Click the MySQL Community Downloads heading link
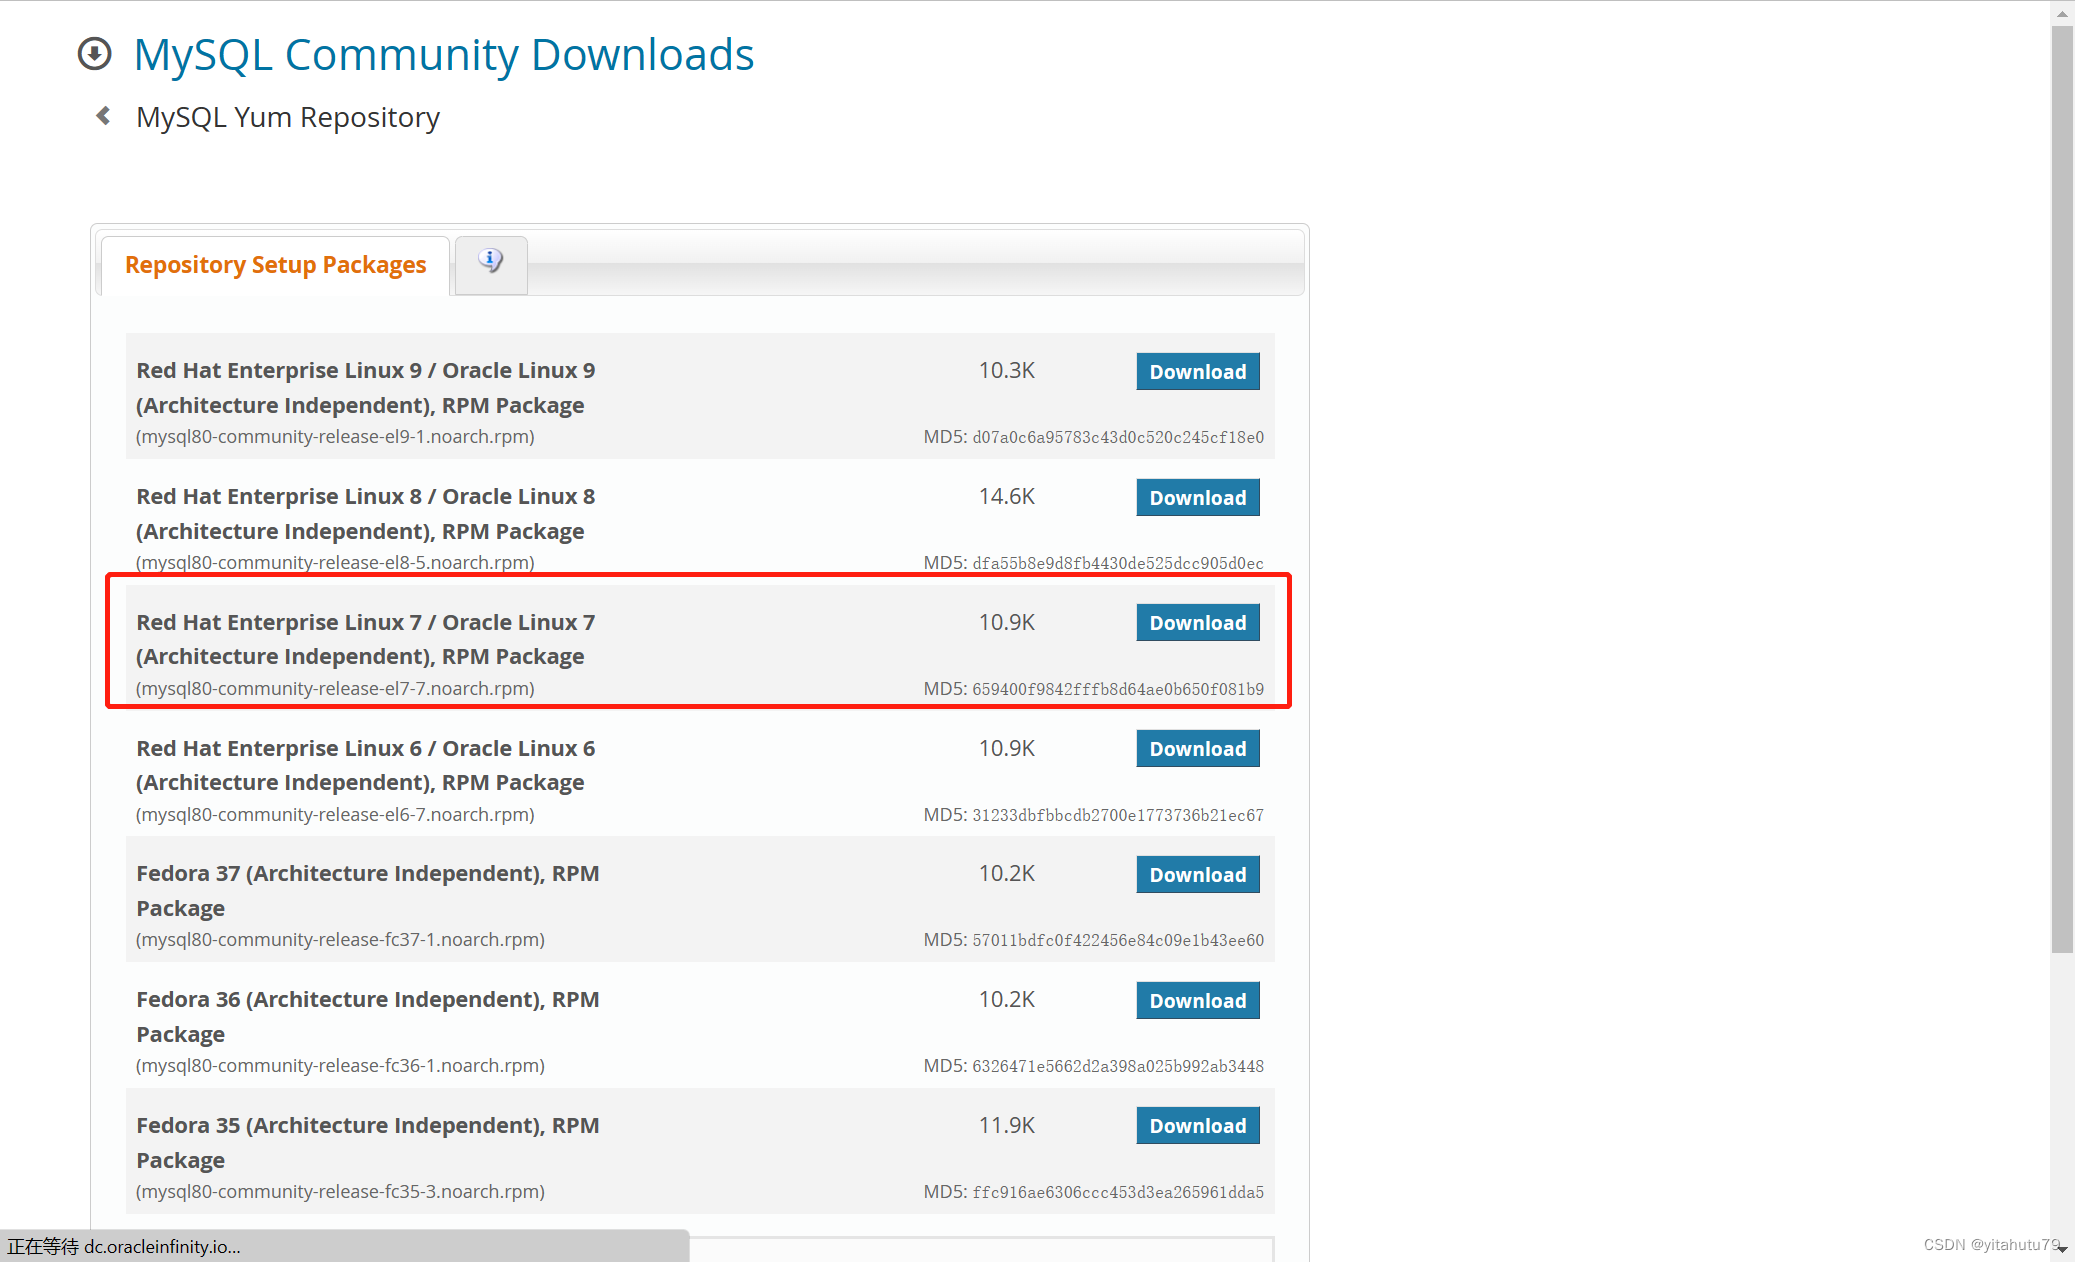Image resolution: width=2075 pixels, height=1262 pixels. 444,55
